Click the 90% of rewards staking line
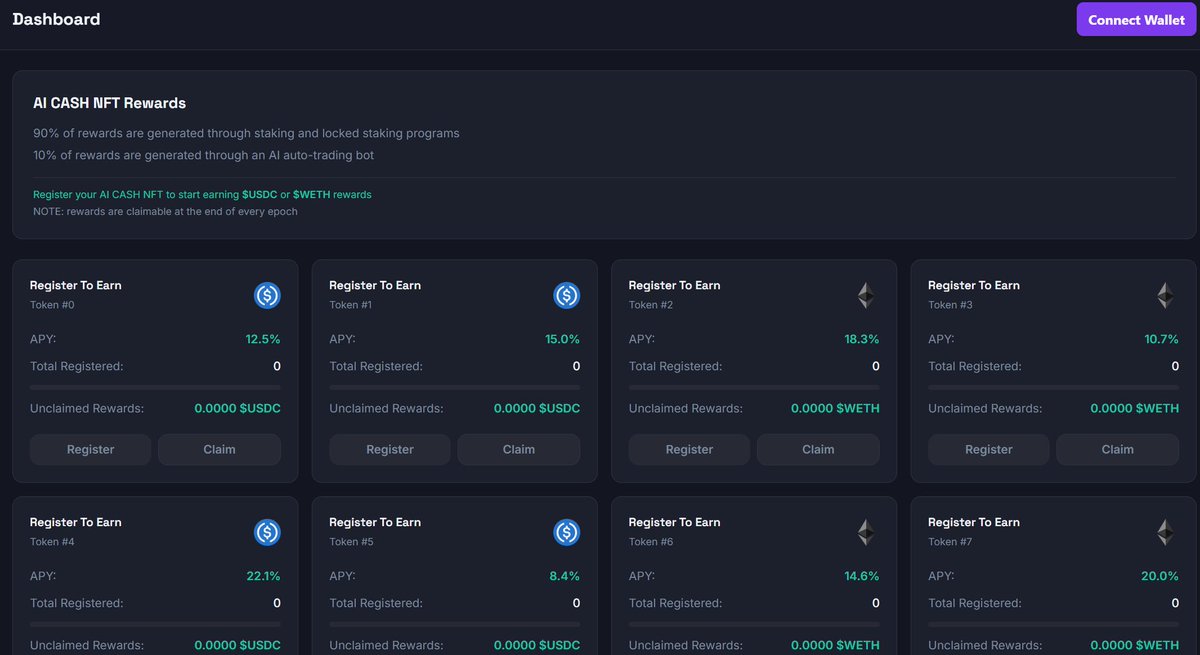The height and width of the screenshot is (655, 1200). [246, 133]
